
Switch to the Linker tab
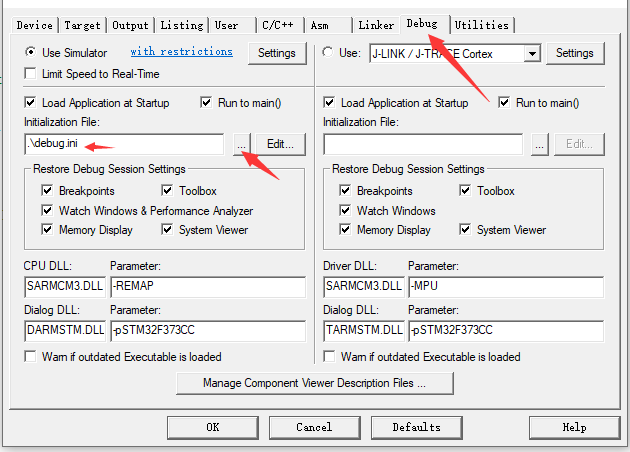coord(376,25)
